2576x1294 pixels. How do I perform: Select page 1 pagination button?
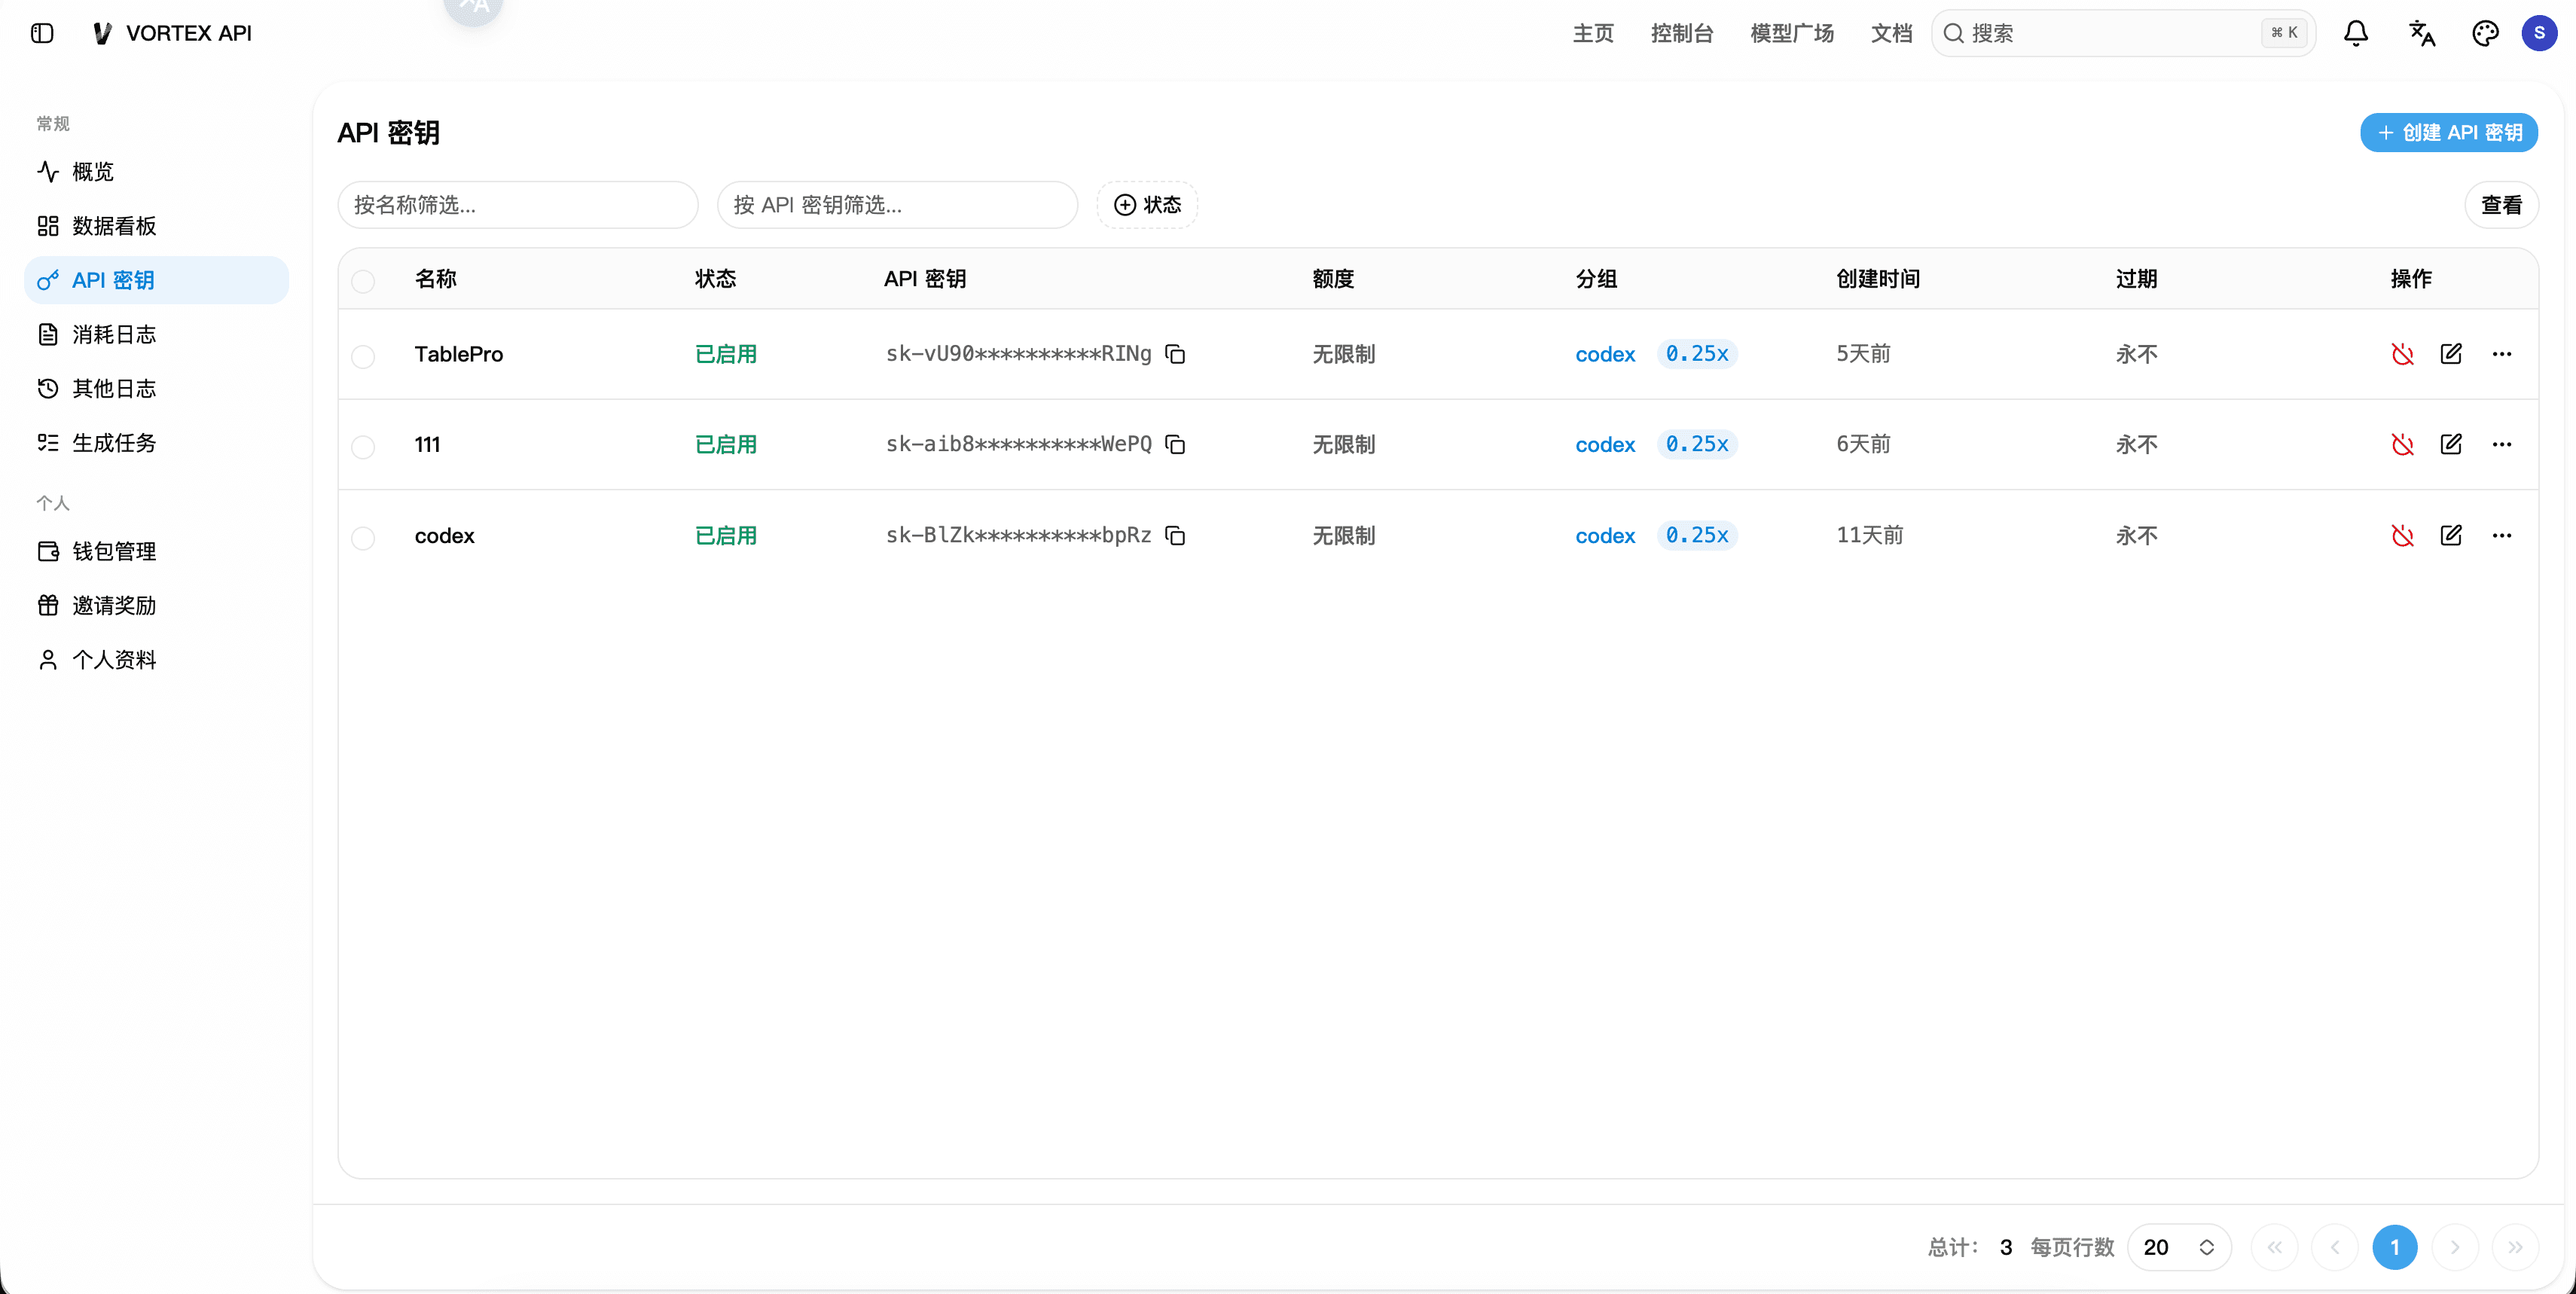[x=2395, y=1247]
